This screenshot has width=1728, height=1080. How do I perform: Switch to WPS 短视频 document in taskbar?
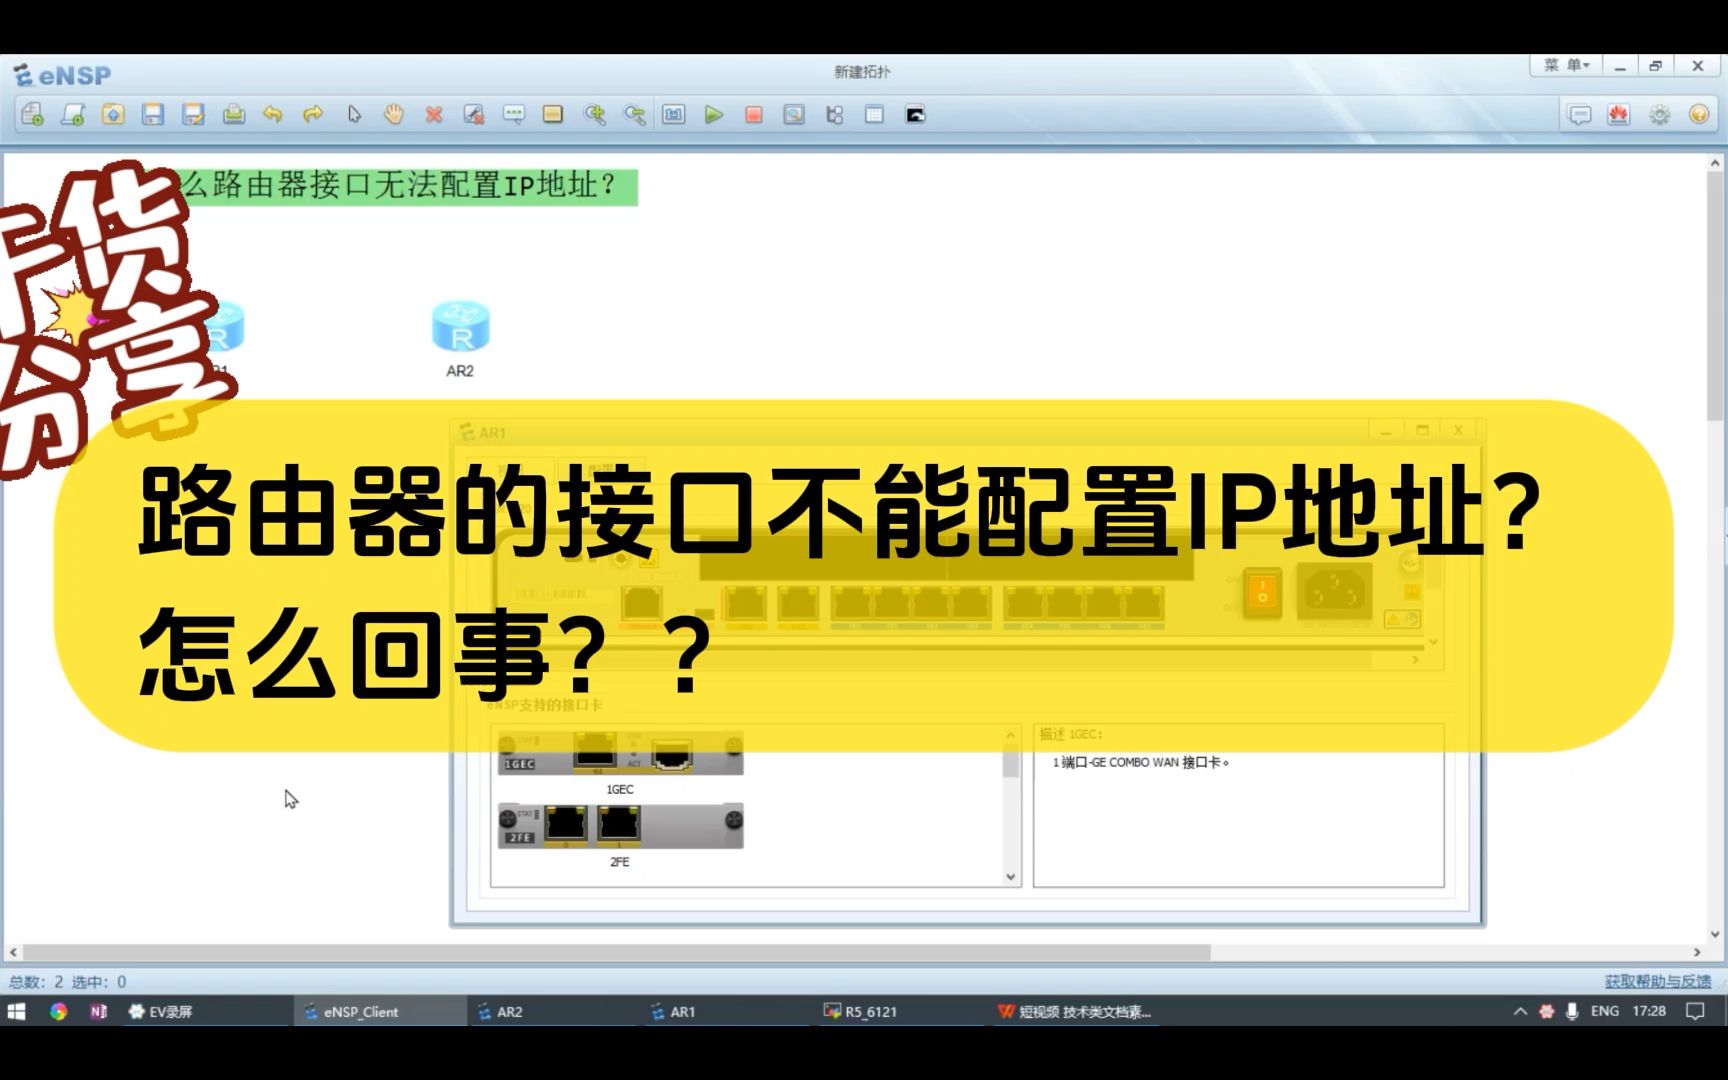[1075, 1012]
